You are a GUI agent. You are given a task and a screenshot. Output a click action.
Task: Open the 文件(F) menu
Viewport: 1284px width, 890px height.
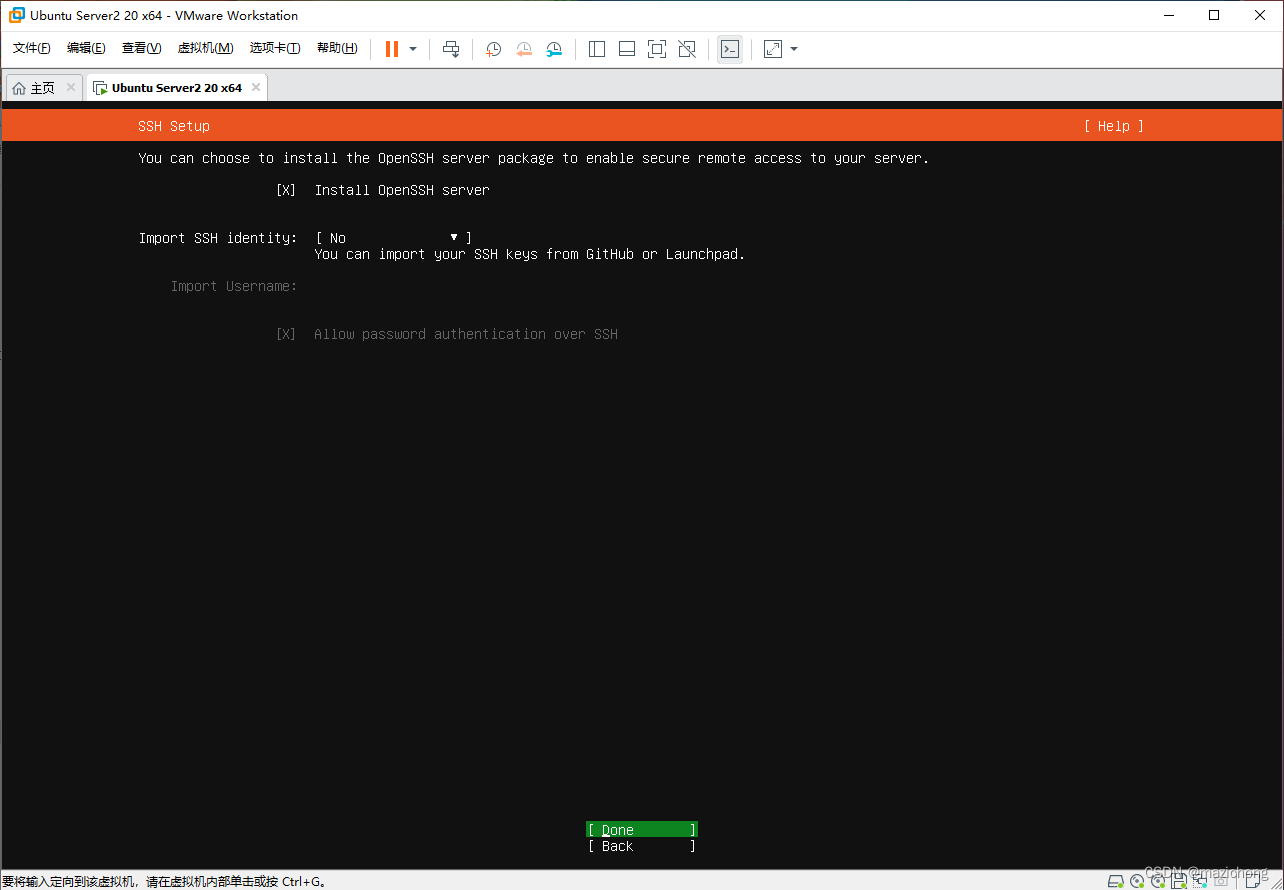pyautogui.click(x=32, y=49)
